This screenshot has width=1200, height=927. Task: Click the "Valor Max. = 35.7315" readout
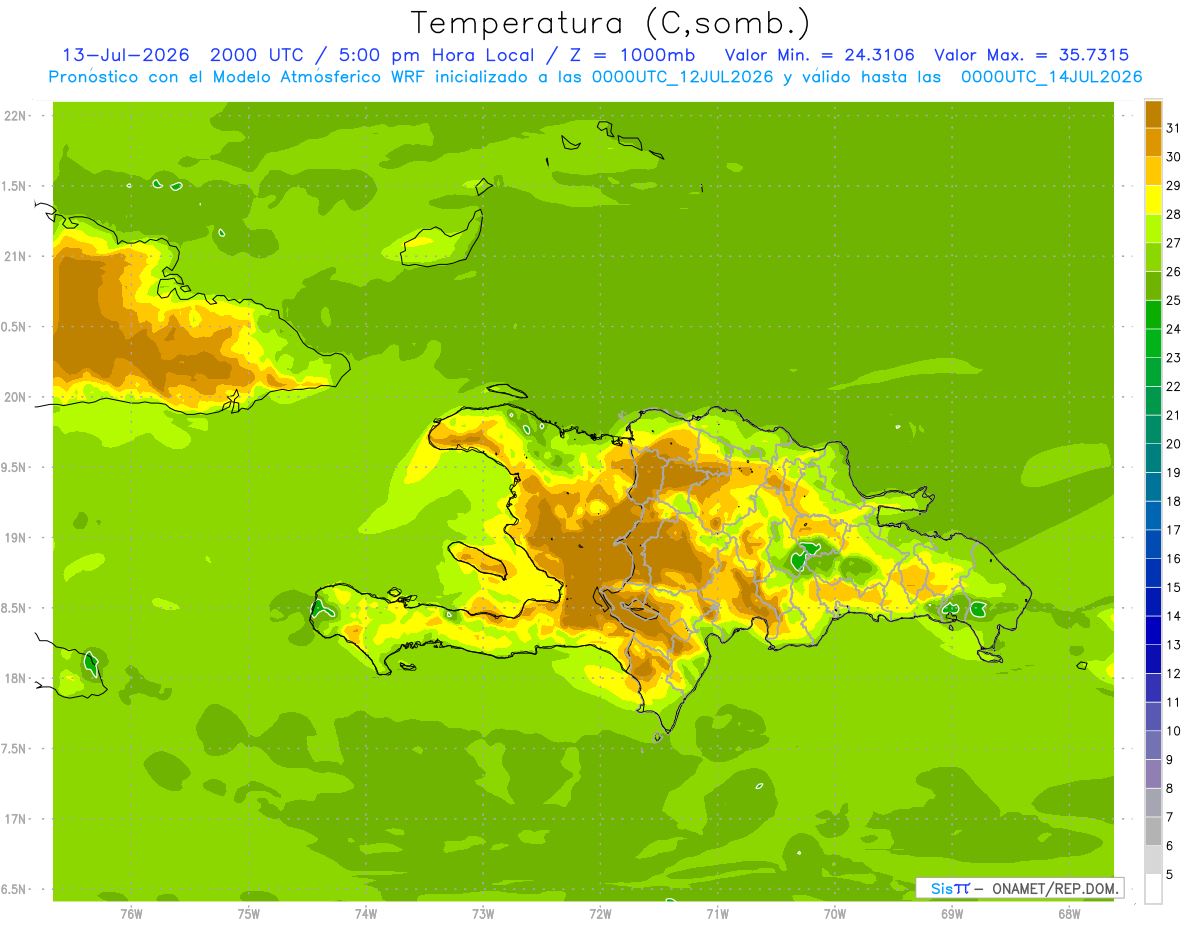[1032, 55]
